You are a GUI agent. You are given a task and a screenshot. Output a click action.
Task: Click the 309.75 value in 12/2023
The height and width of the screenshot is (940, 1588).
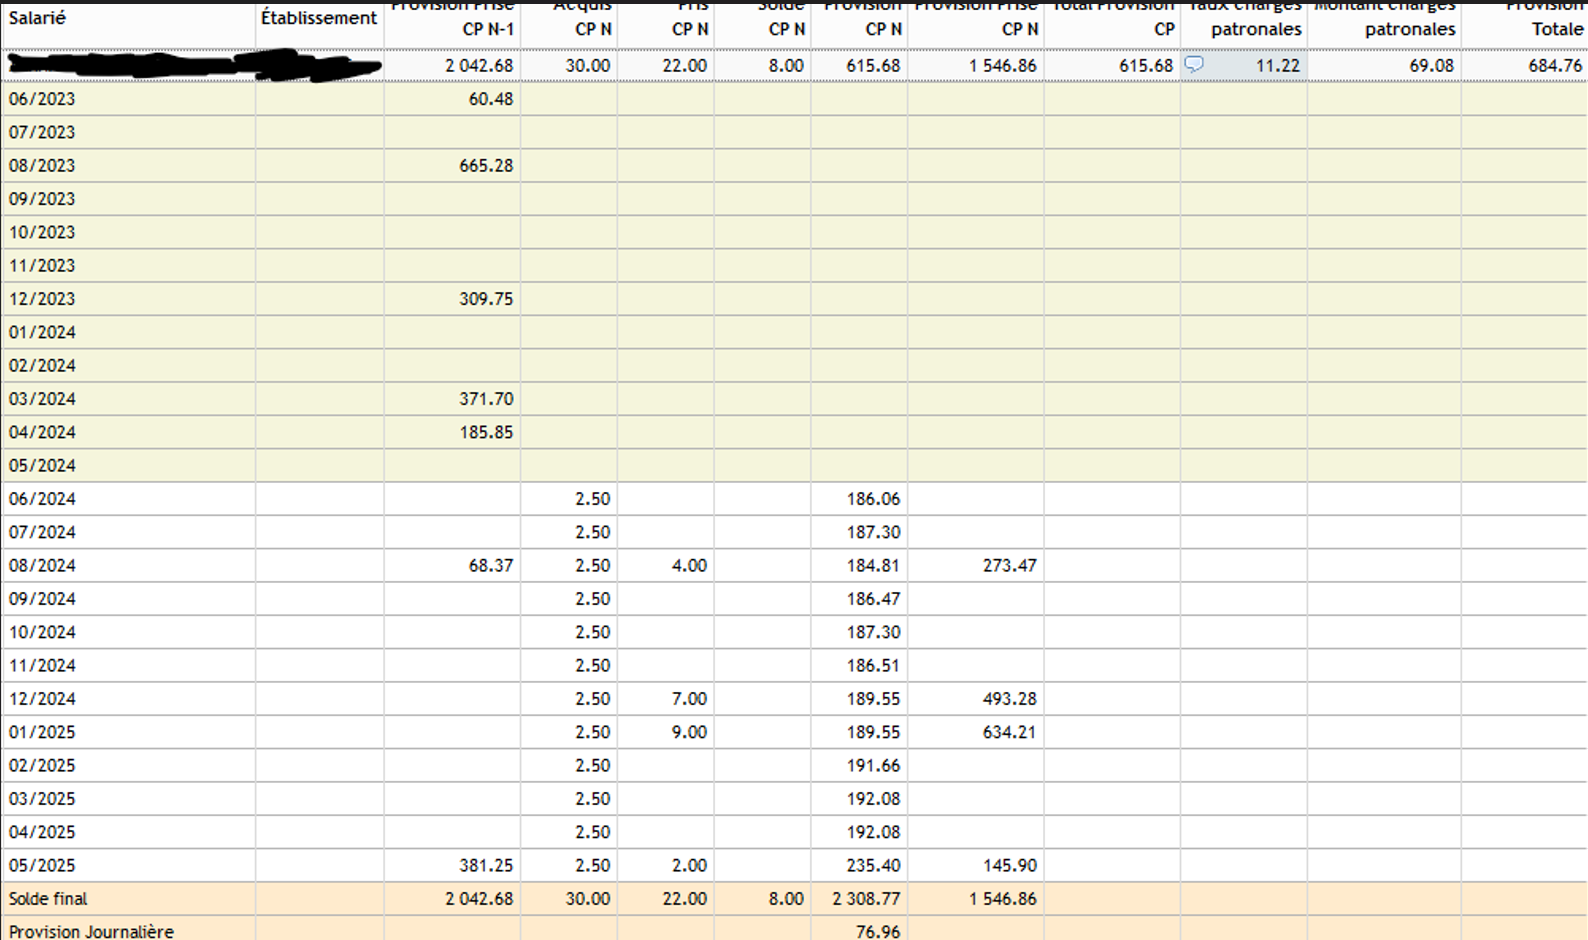coord(486,299)
